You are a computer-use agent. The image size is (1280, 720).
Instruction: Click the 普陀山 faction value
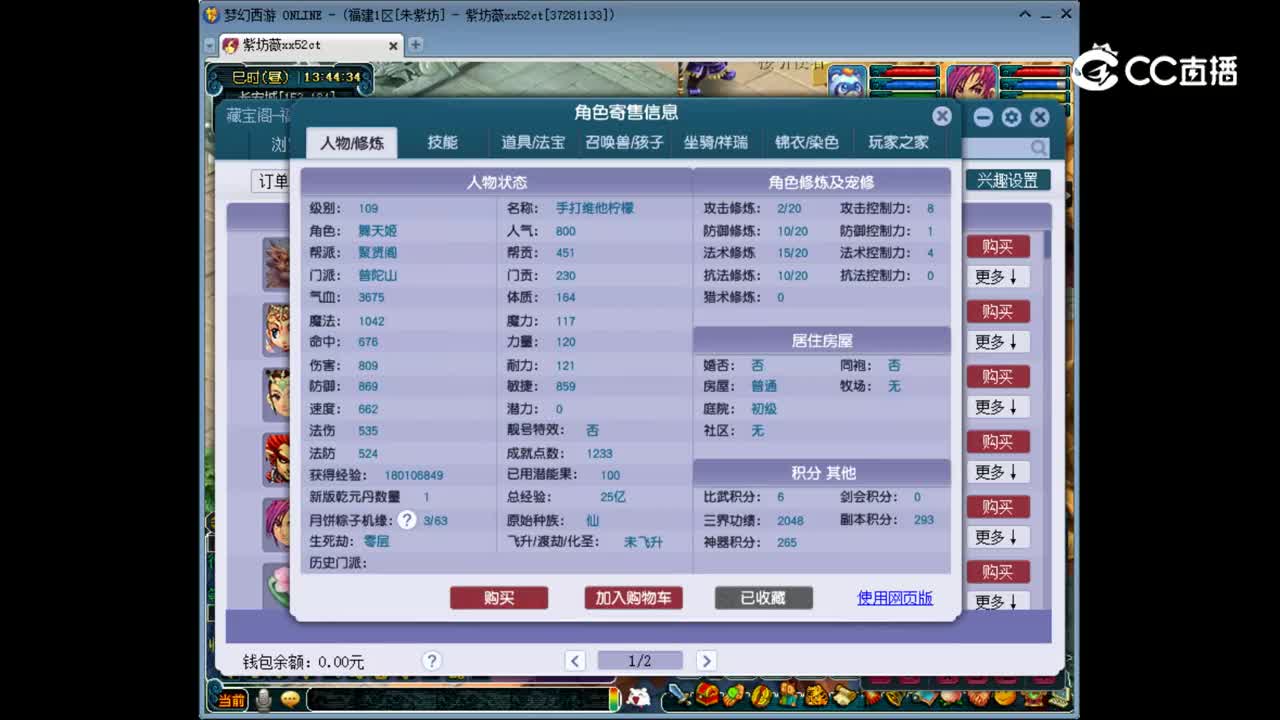coord(377,275)
